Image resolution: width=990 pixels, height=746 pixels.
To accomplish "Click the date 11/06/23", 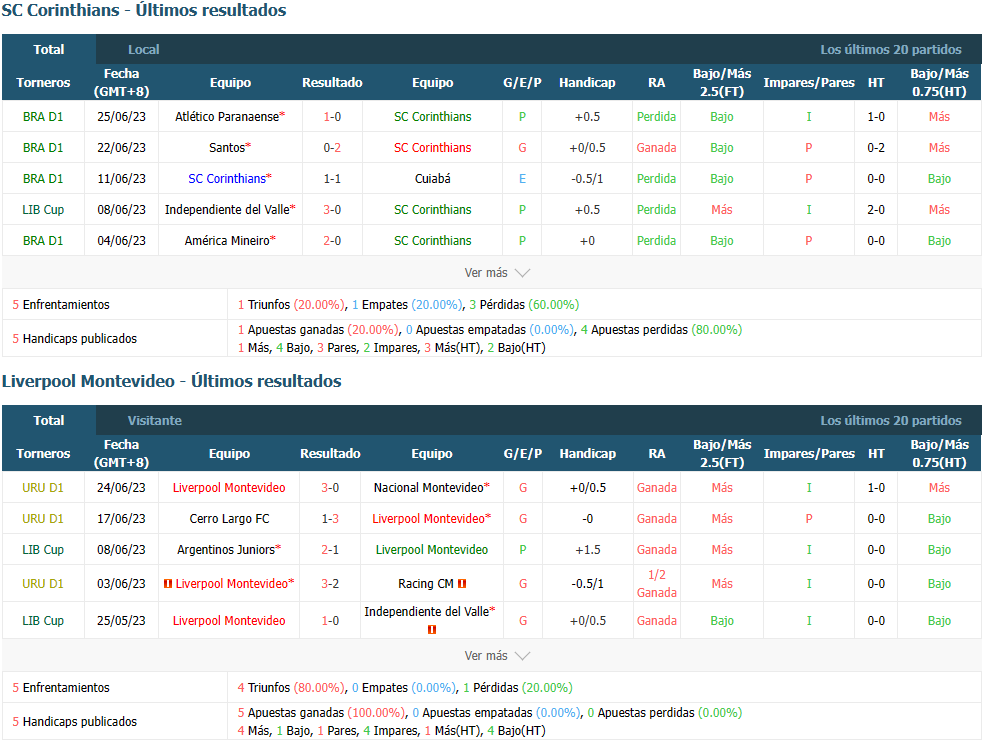I will (x=121, y=179).
